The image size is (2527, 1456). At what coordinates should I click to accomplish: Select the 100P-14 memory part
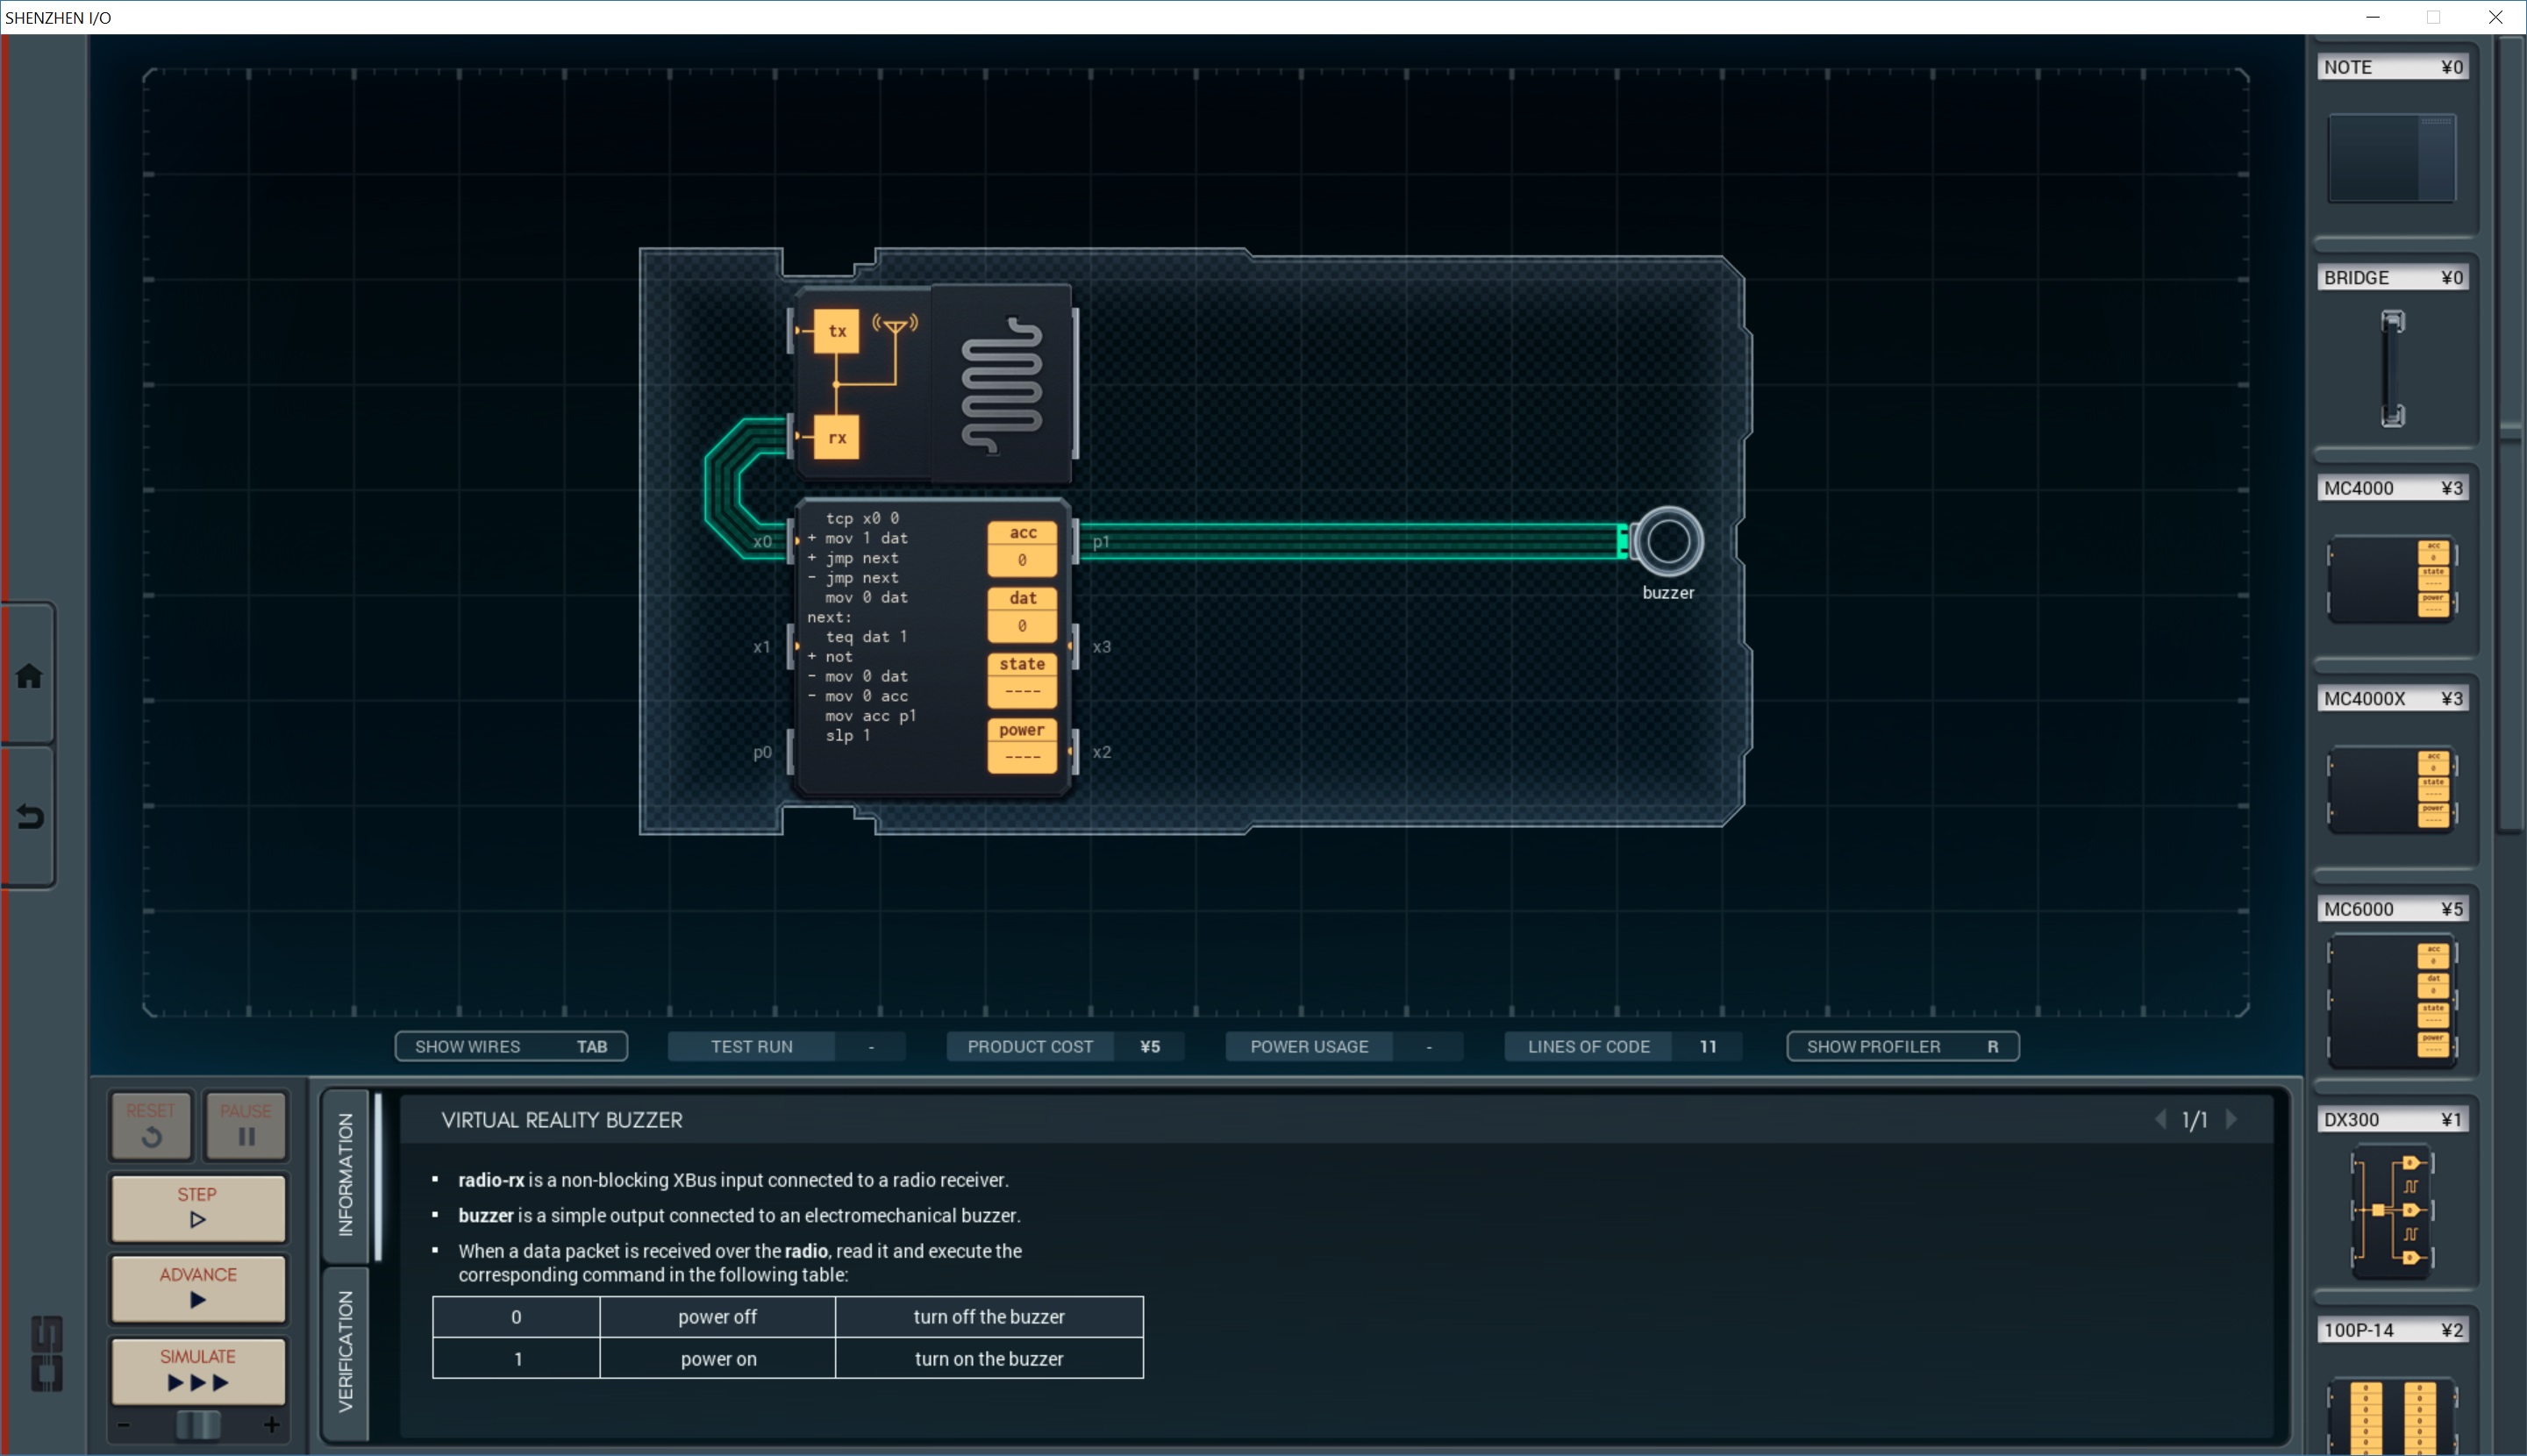tap(2391, 1415)
